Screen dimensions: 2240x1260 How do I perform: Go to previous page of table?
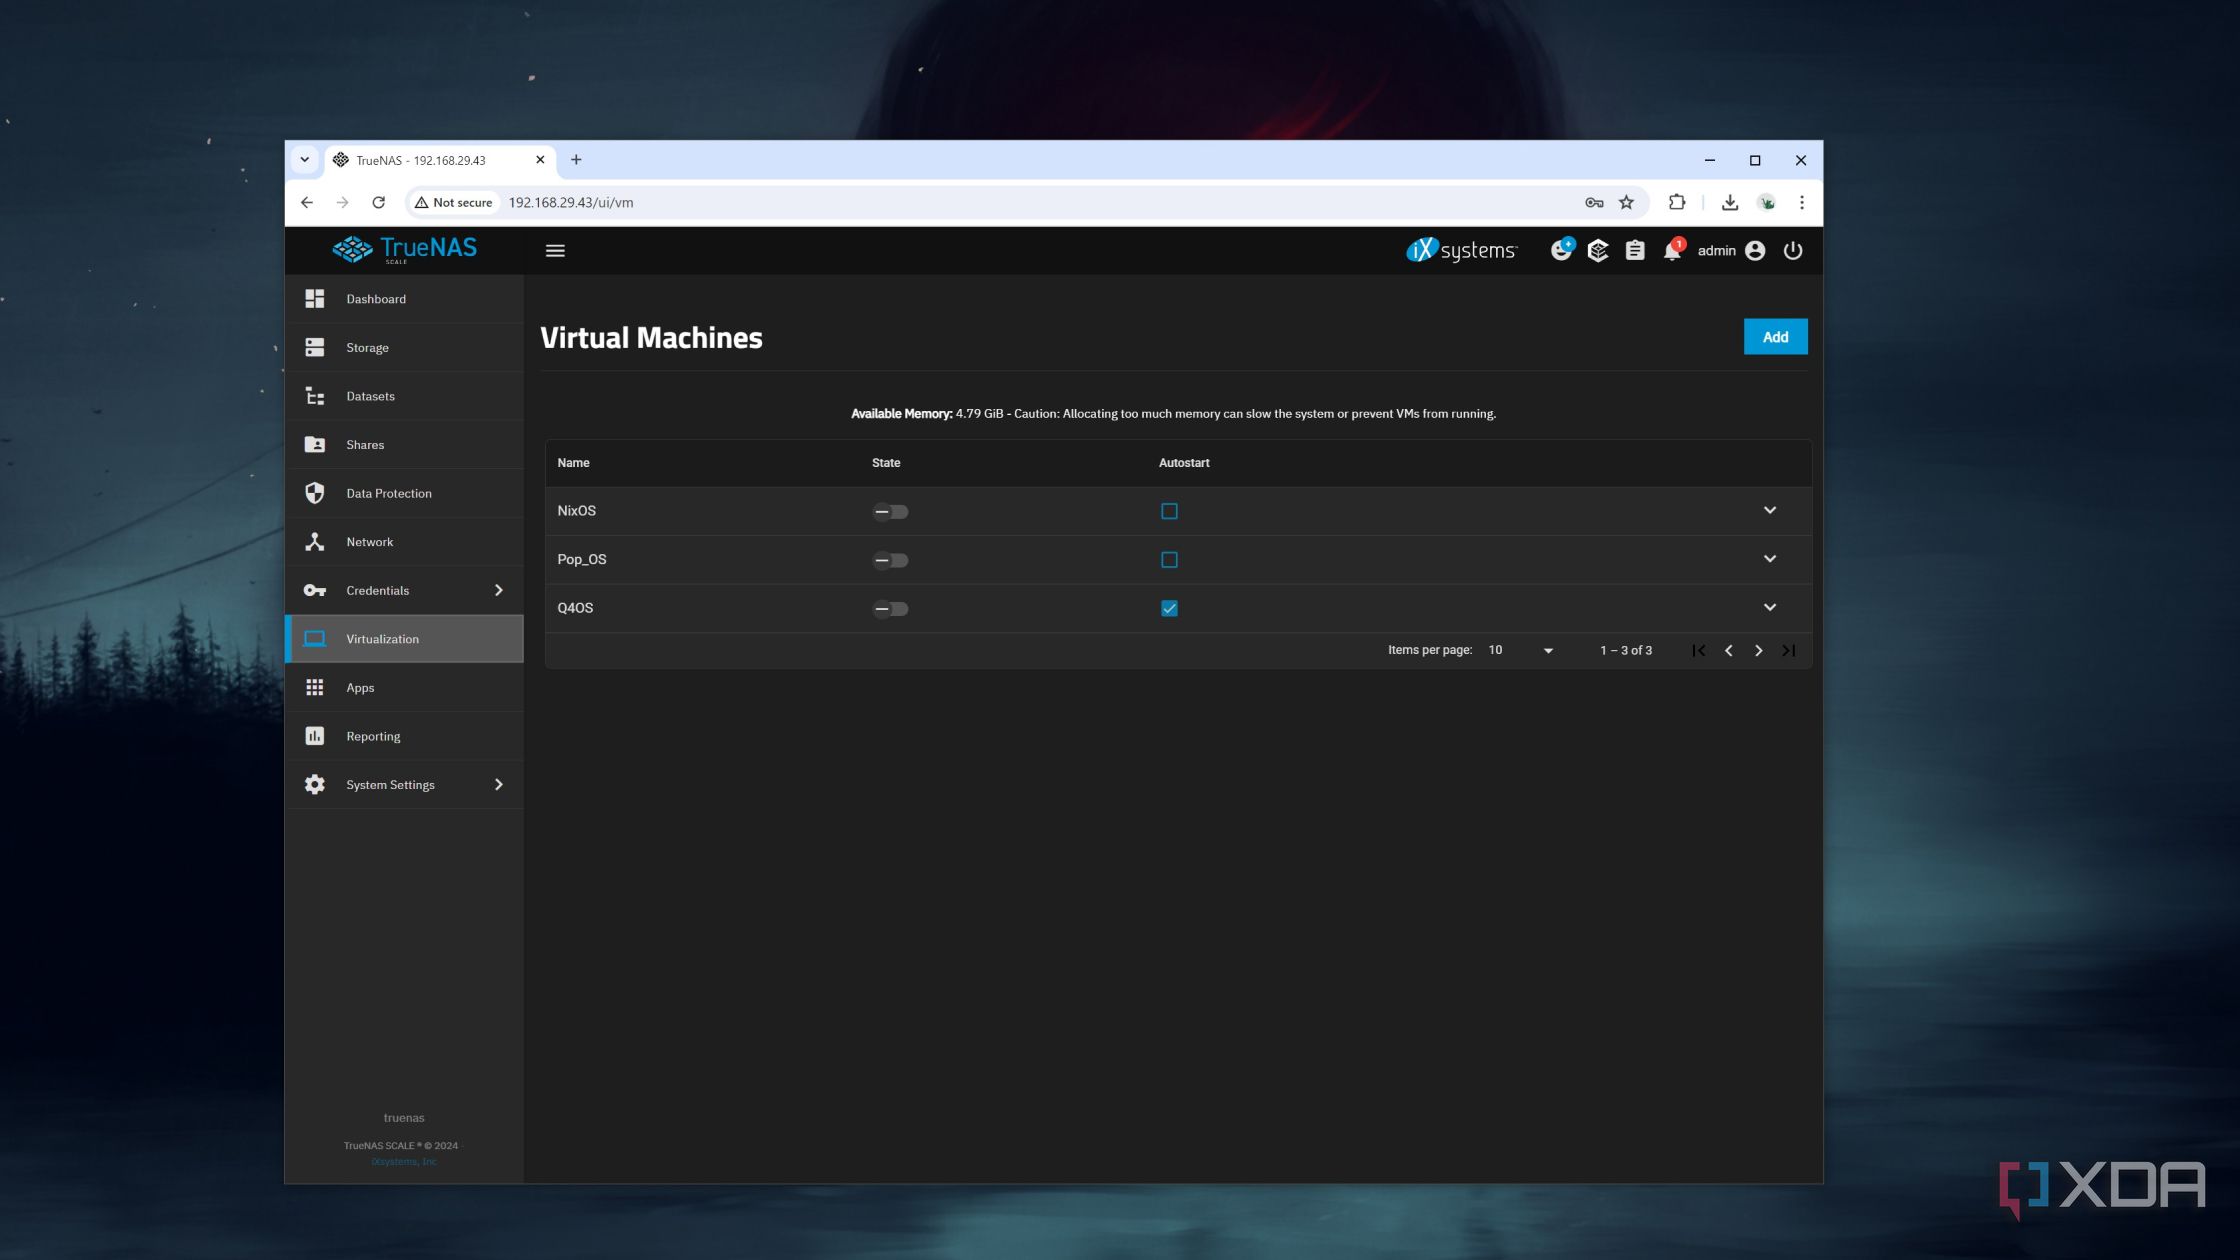click(1728, 650)
